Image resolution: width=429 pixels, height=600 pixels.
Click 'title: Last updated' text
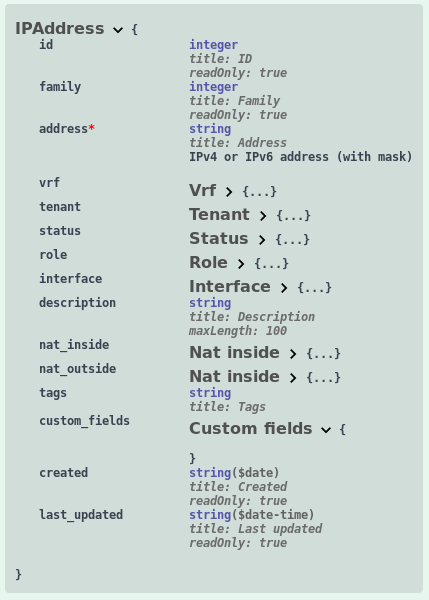[x=256, y=529]
